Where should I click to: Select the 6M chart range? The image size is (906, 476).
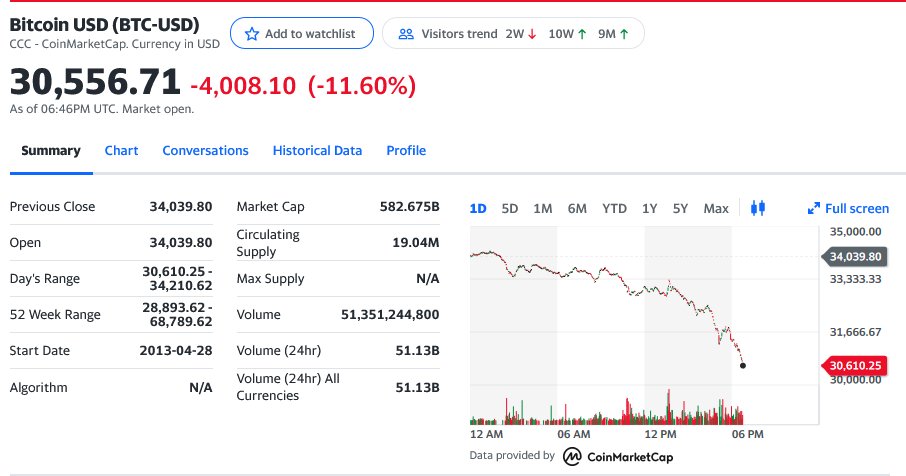point(577,209)
